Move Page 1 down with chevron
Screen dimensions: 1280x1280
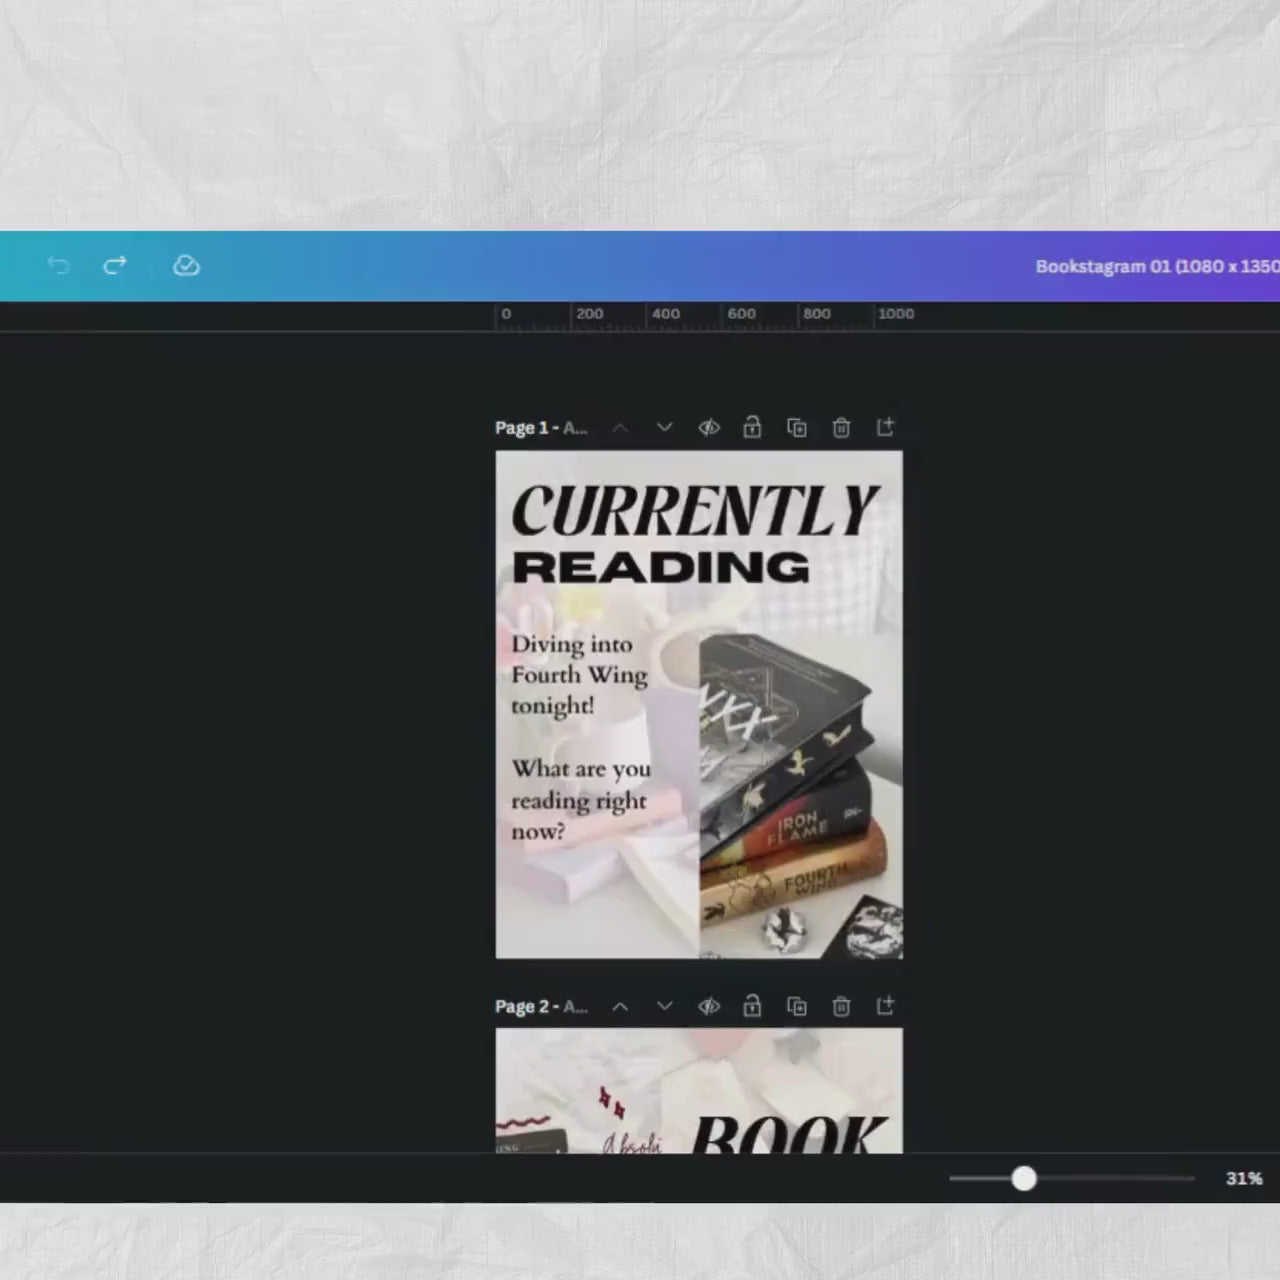pyautogui.click(x=664, y=428)
